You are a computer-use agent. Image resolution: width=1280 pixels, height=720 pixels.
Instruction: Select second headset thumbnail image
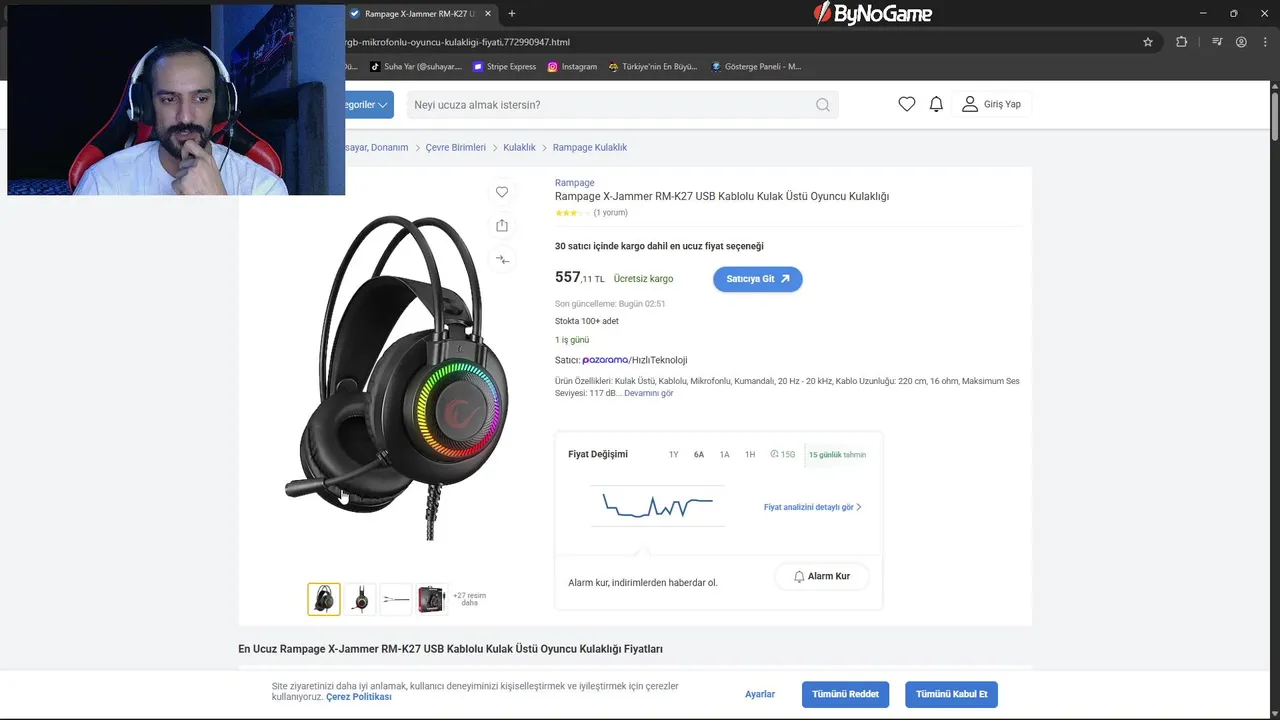click(x=360, y=599)
